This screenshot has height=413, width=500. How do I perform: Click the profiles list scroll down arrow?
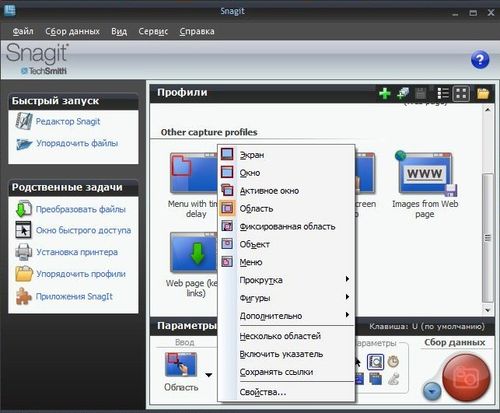pyautogui.click(x=487, y=310)
